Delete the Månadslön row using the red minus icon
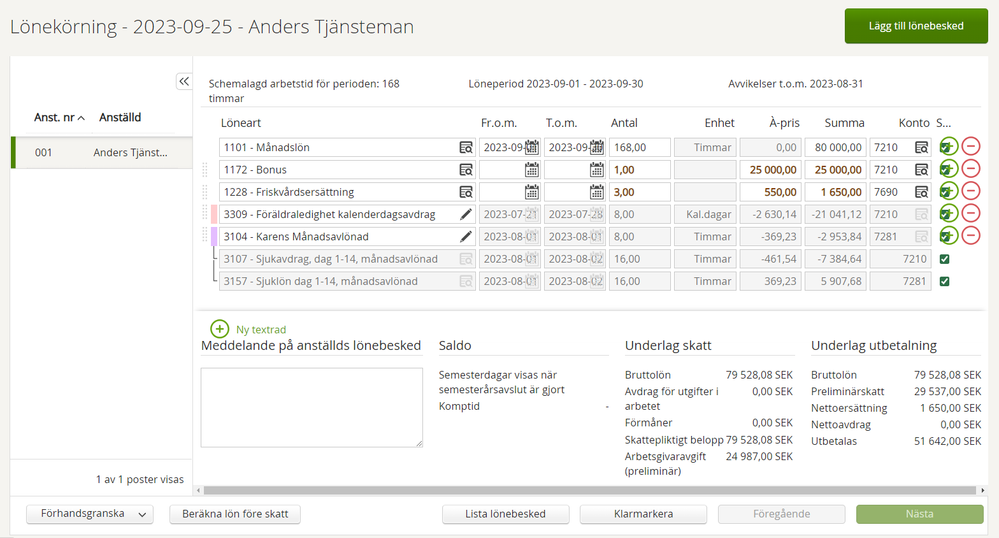This screenshot has height=538, width=999. (x=970, y=148)
